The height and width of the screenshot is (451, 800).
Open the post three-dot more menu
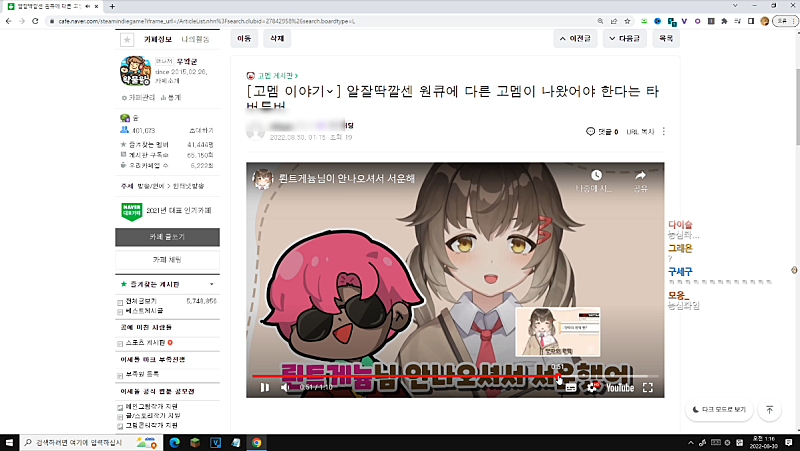coord(663,132)
